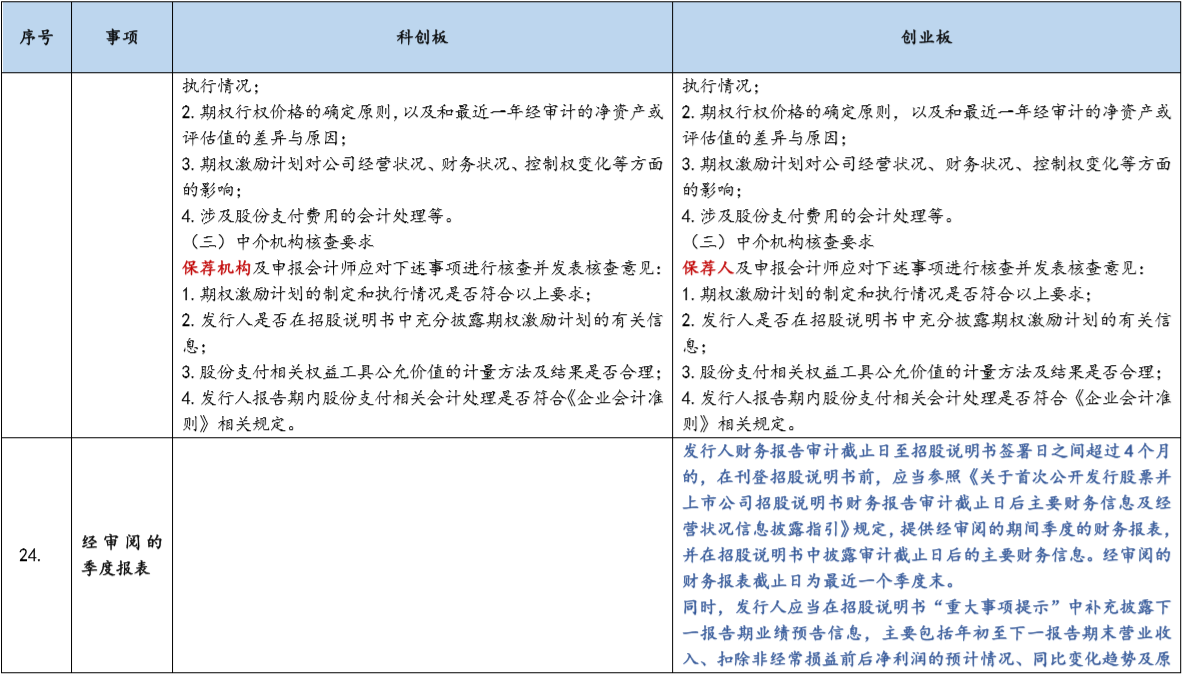1183x675 pixels.
Task: Click 1. 期权激励计划的制定和执行情况 line in 创业板
Action: coord(887,293)
